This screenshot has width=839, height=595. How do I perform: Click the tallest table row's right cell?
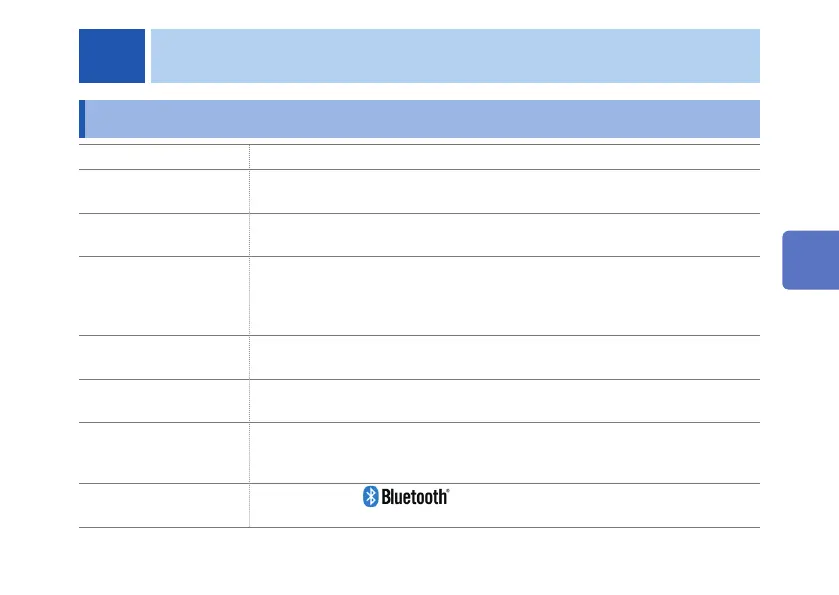(x=504, y=296)
